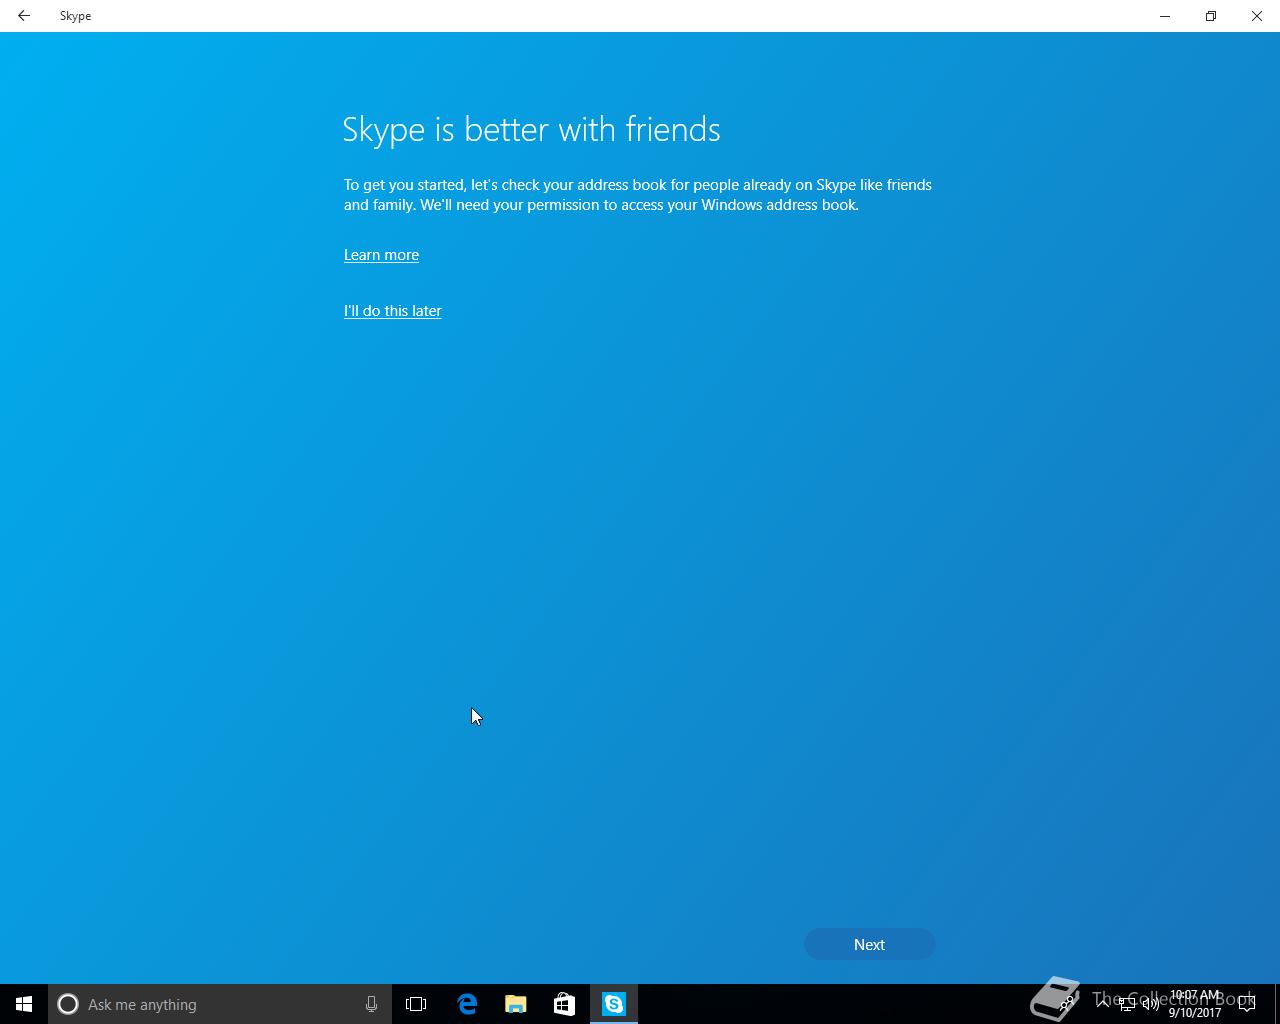Open File Explorer from the taskbar
The image size is (1280, 1024).
pos(516,1004)
